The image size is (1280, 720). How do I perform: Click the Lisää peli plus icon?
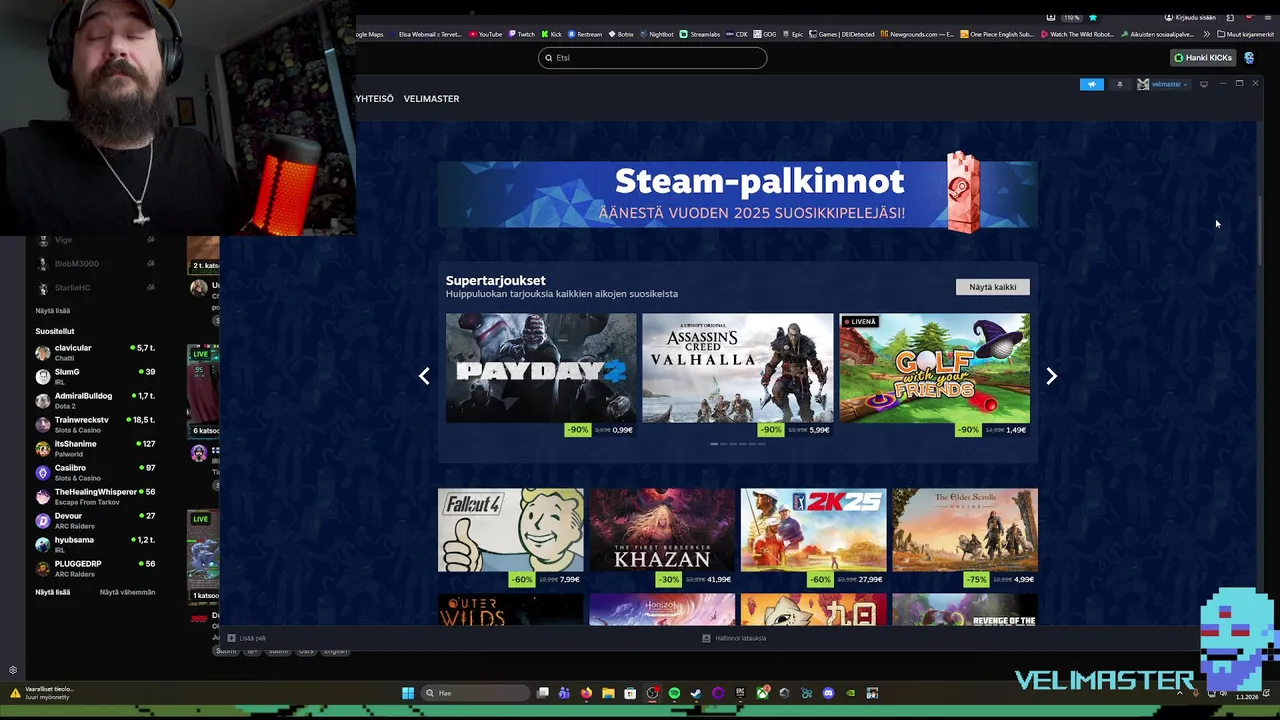(x=231, y=638)
